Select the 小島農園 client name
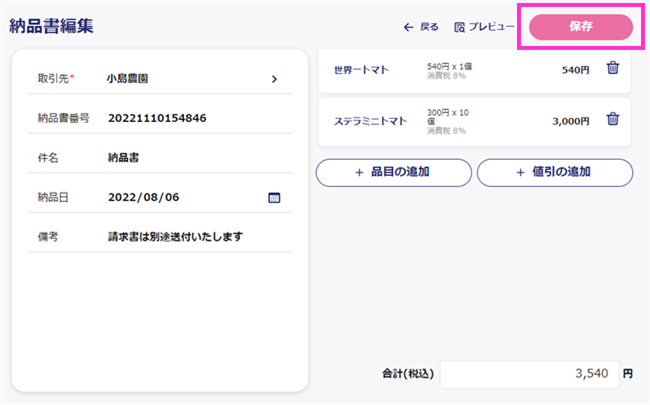This screenshot has height=405, width=650. pos(127,79)
